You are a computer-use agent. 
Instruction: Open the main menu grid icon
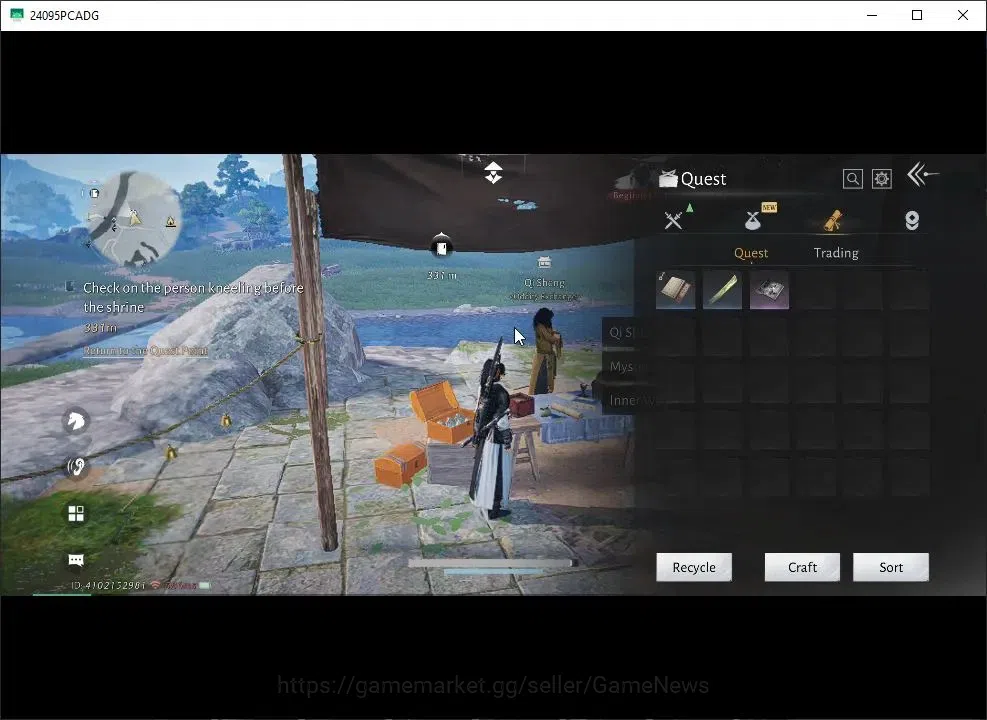(x=76, y=514)
